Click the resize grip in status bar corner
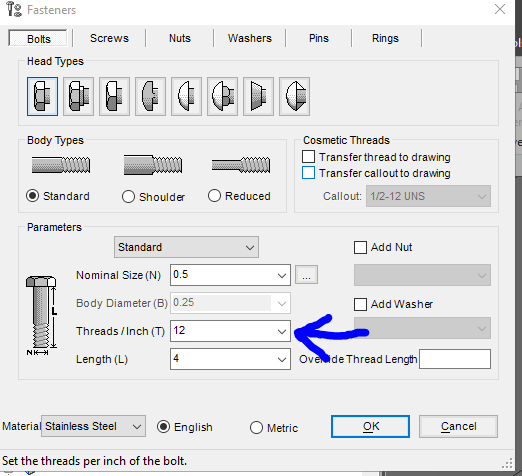 507,463
